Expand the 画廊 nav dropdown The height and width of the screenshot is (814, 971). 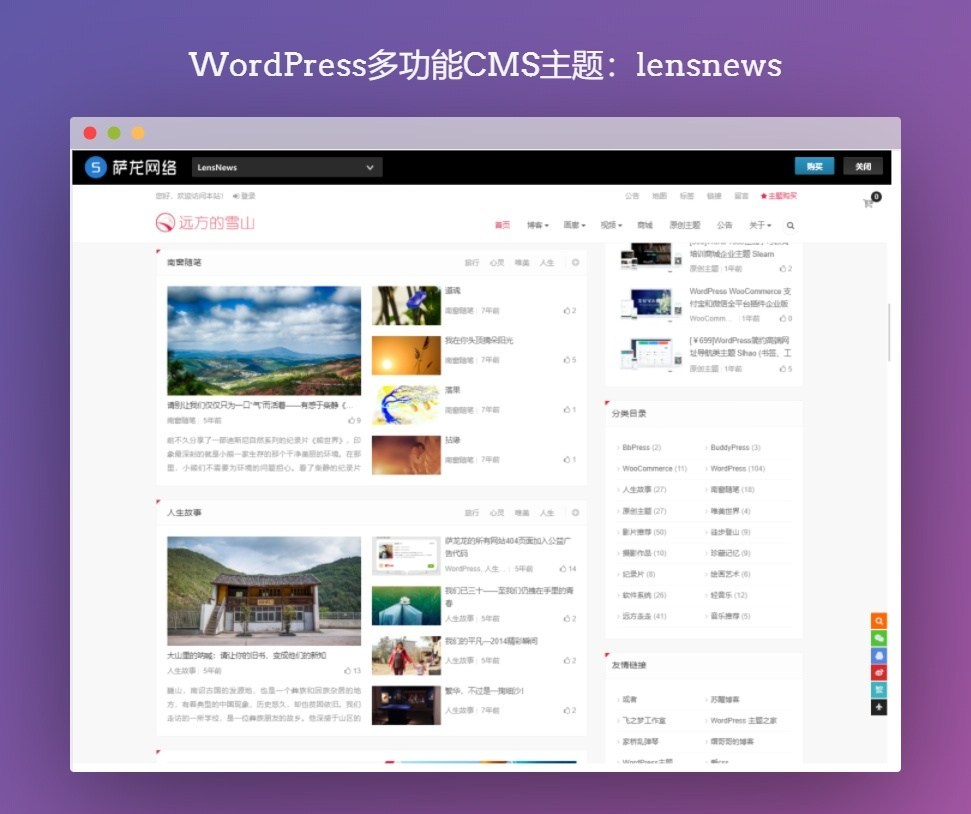click(x=574, y=225)
